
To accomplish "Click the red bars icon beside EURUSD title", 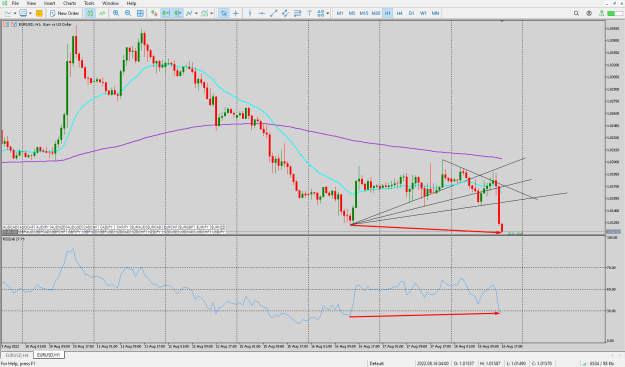I will point(14,24).
